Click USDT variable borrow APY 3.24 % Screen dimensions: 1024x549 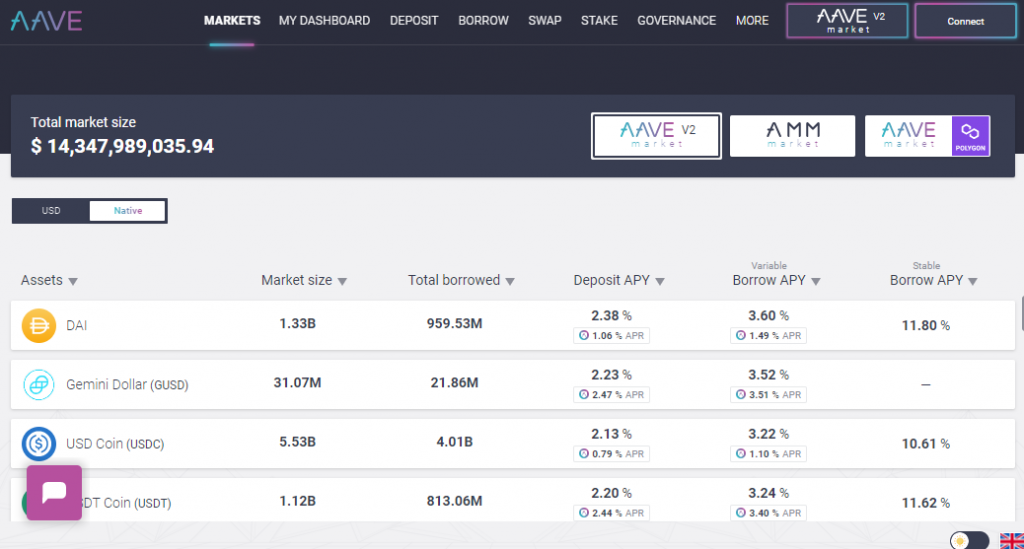coord(769,494)
